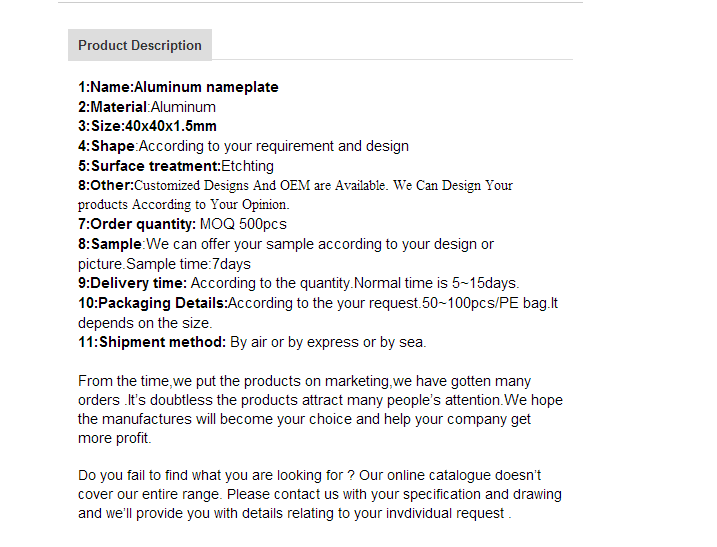Select the Size 40x40x1.5mm line

[x=147, y=126]
